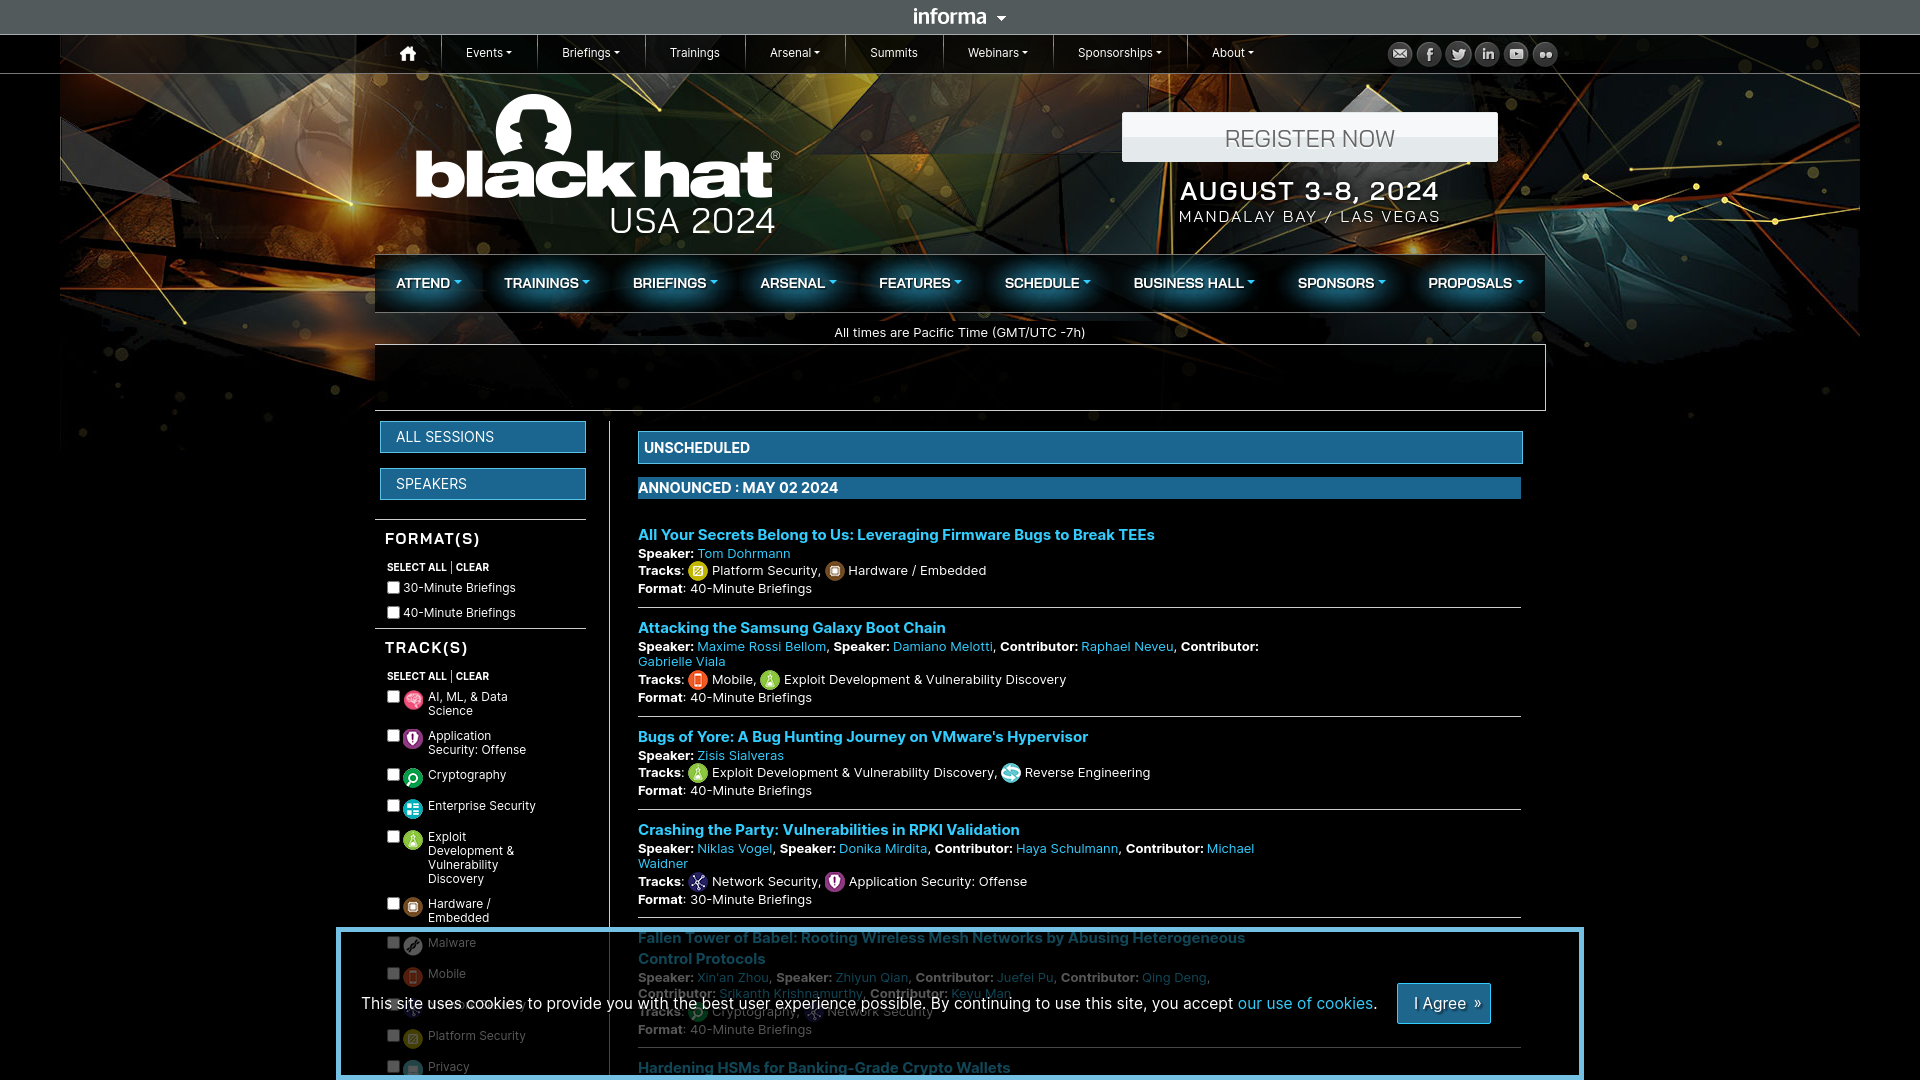Open the email contact icon

click(1400, 54)
